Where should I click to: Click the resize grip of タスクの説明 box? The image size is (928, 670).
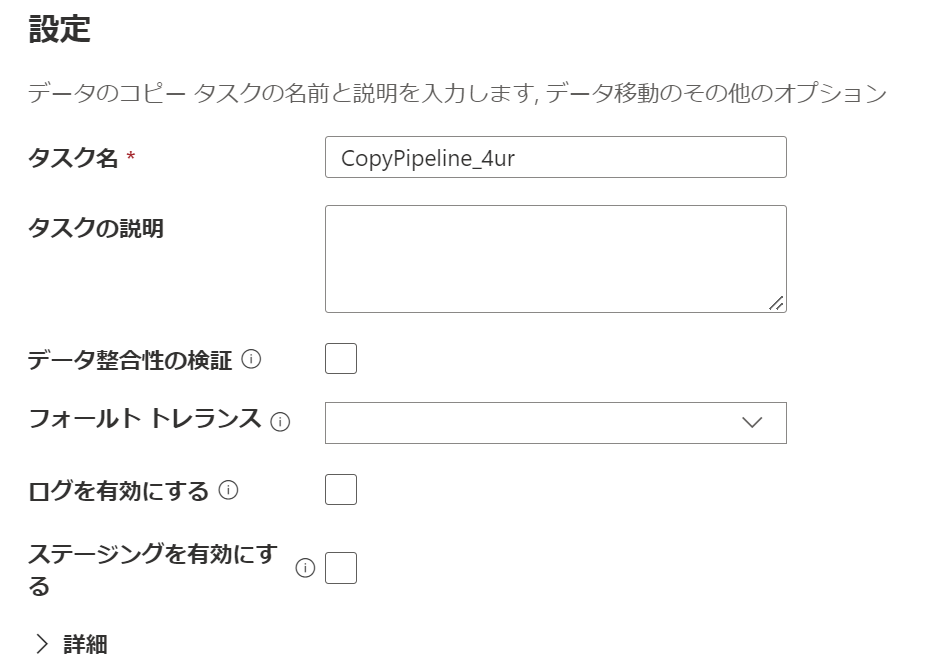776,303
